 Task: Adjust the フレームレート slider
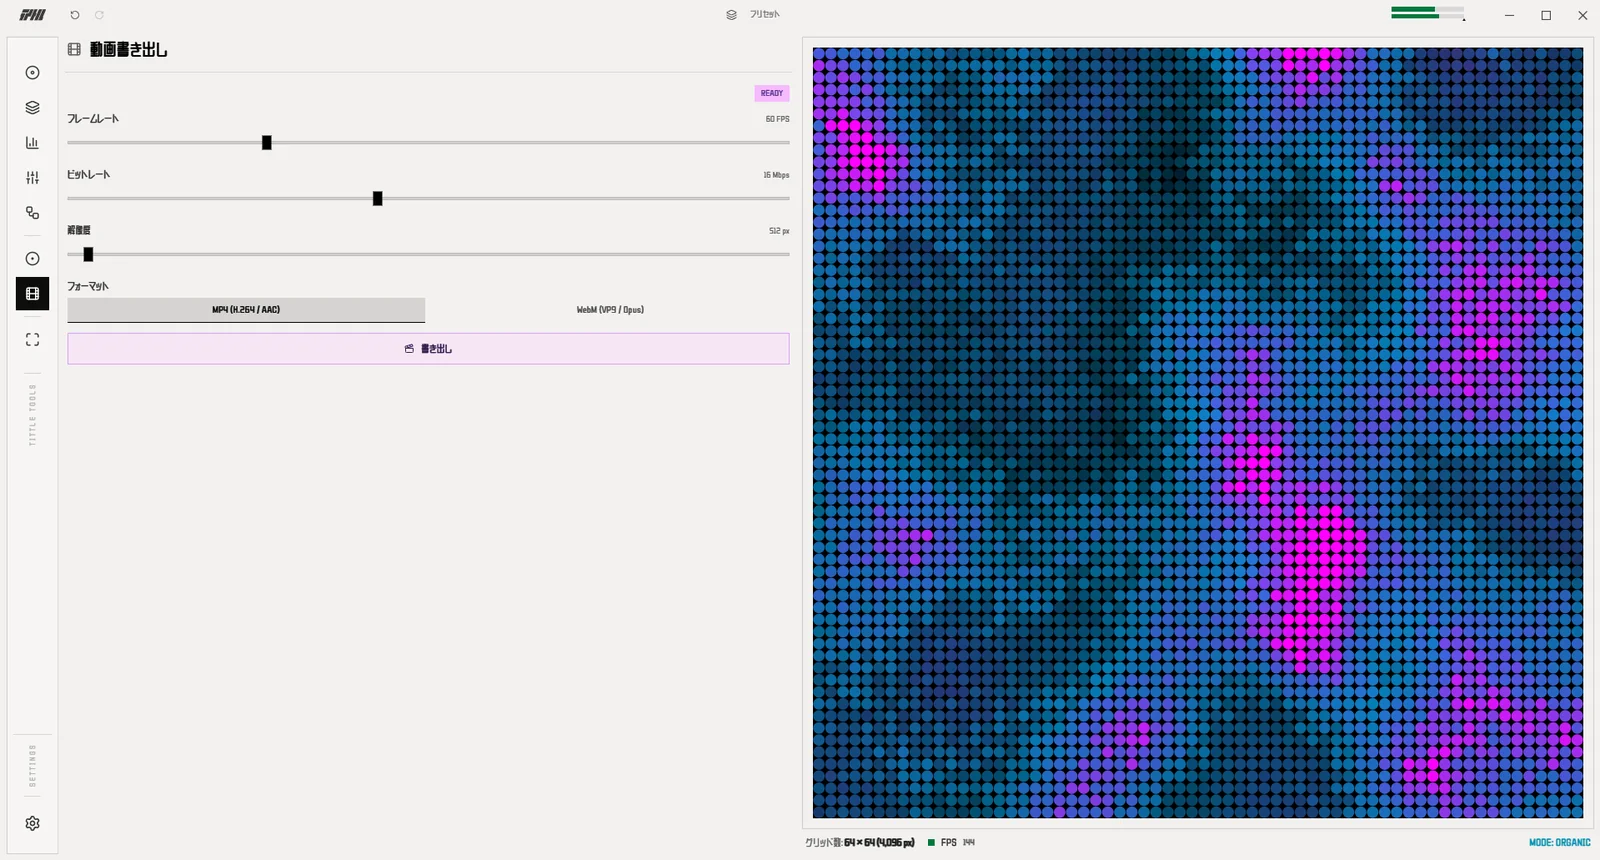pyautogui.click(x=428, y=143)
